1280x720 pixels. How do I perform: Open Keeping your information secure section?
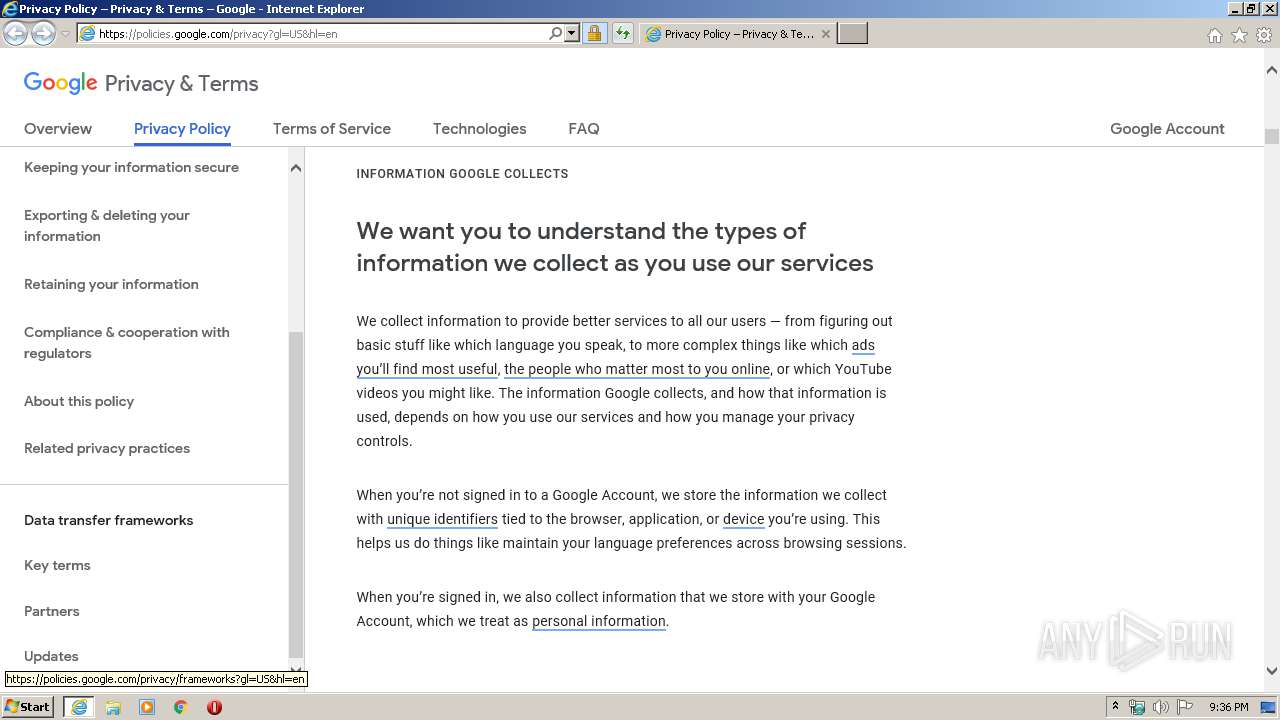pos(131,167)
